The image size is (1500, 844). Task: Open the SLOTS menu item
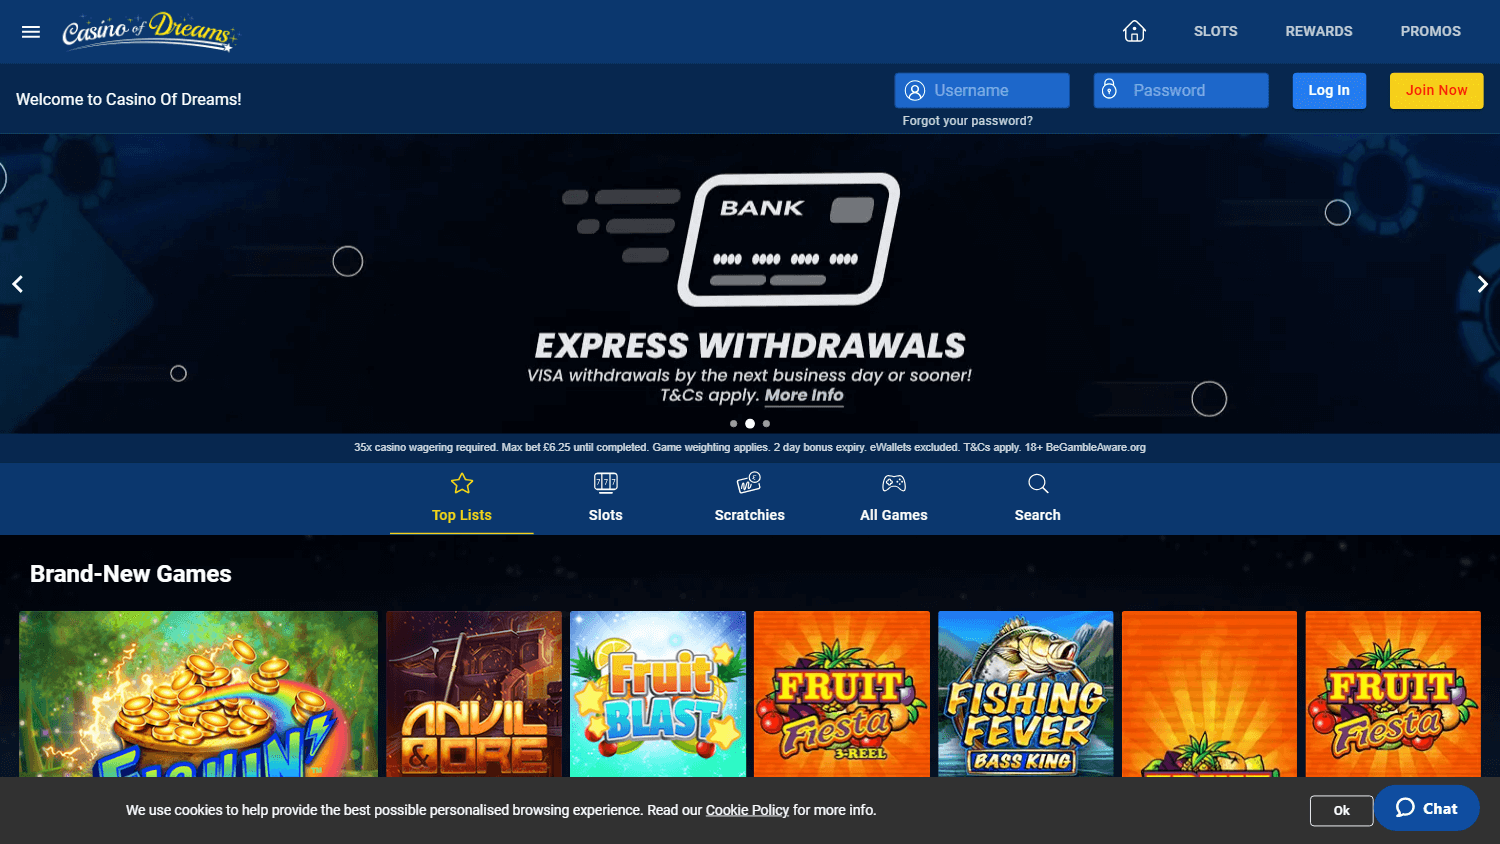pos(1215,31)
